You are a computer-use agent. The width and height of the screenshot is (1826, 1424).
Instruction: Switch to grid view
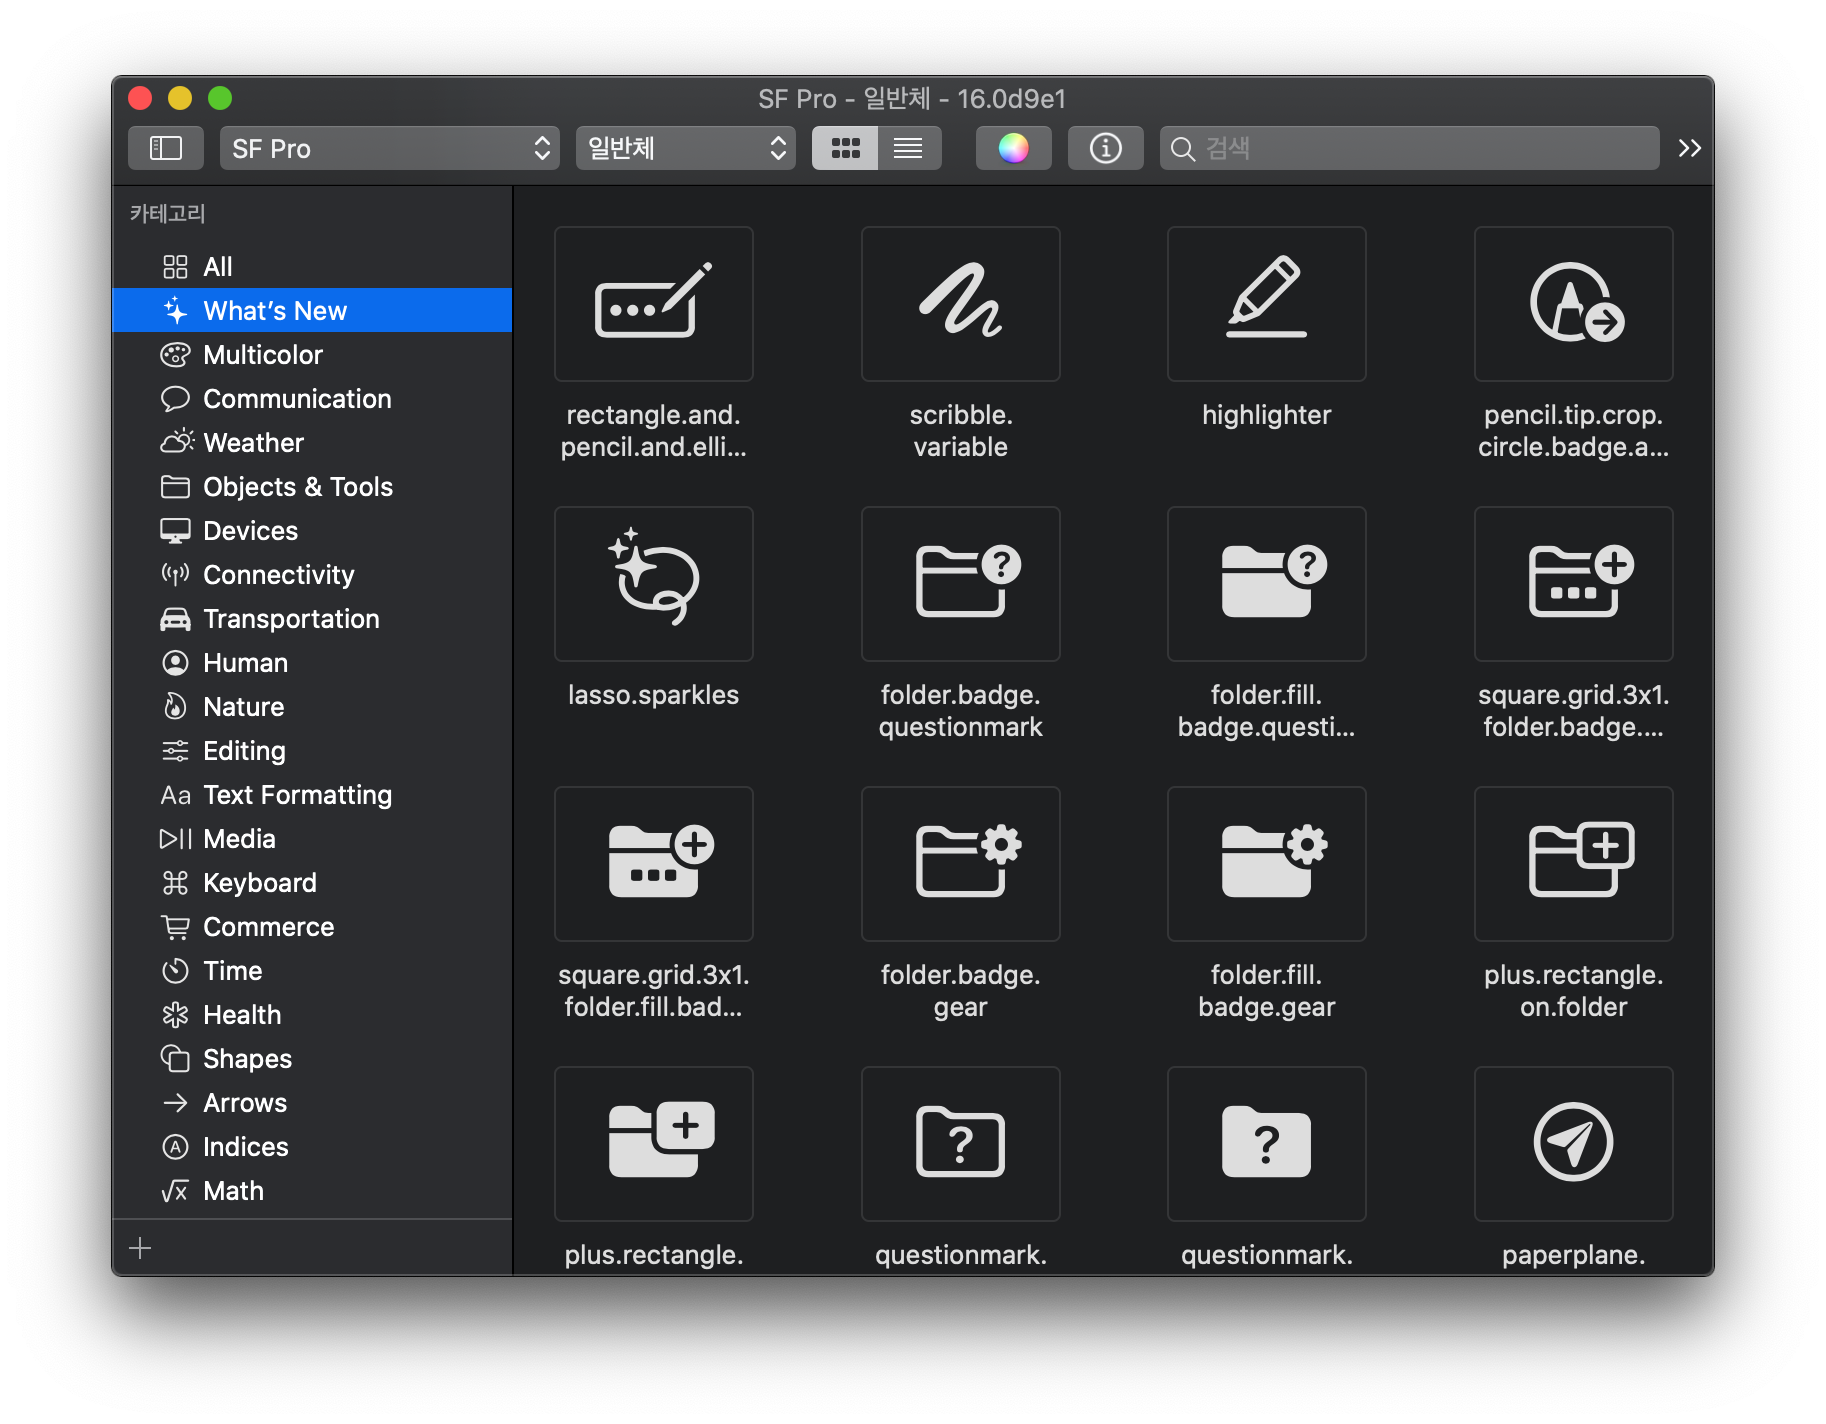point(845,149)
